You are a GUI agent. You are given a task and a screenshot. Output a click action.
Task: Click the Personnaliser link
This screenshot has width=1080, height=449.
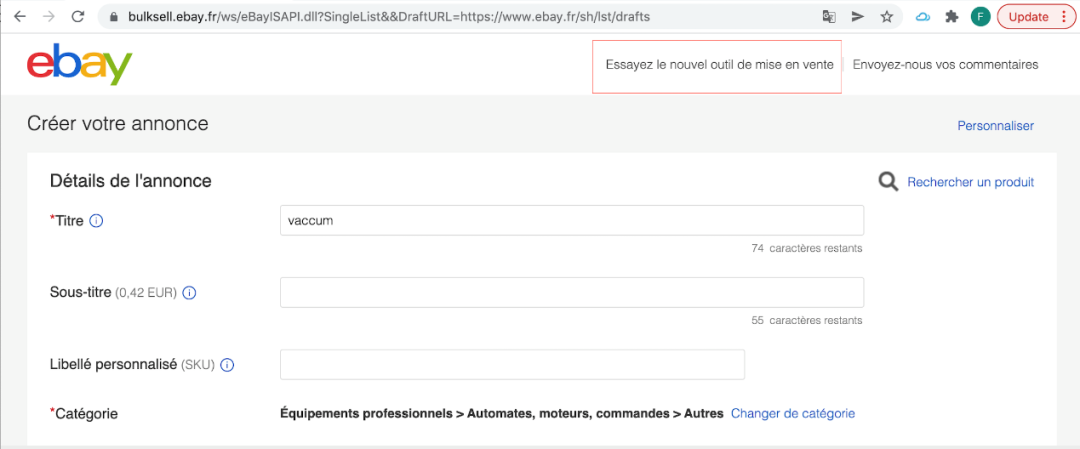pyautogui.click(x=995, y=126)
